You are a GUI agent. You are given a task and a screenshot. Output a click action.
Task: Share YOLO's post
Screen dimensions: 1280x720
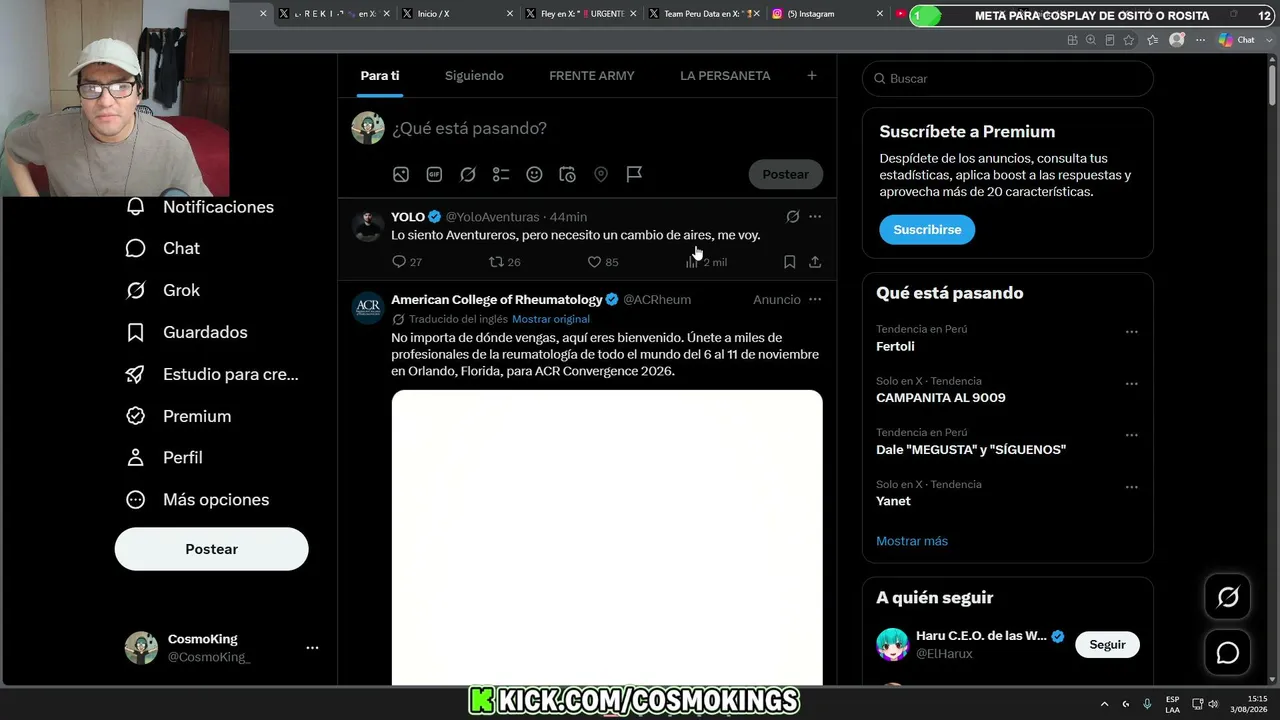pos(815,262)
